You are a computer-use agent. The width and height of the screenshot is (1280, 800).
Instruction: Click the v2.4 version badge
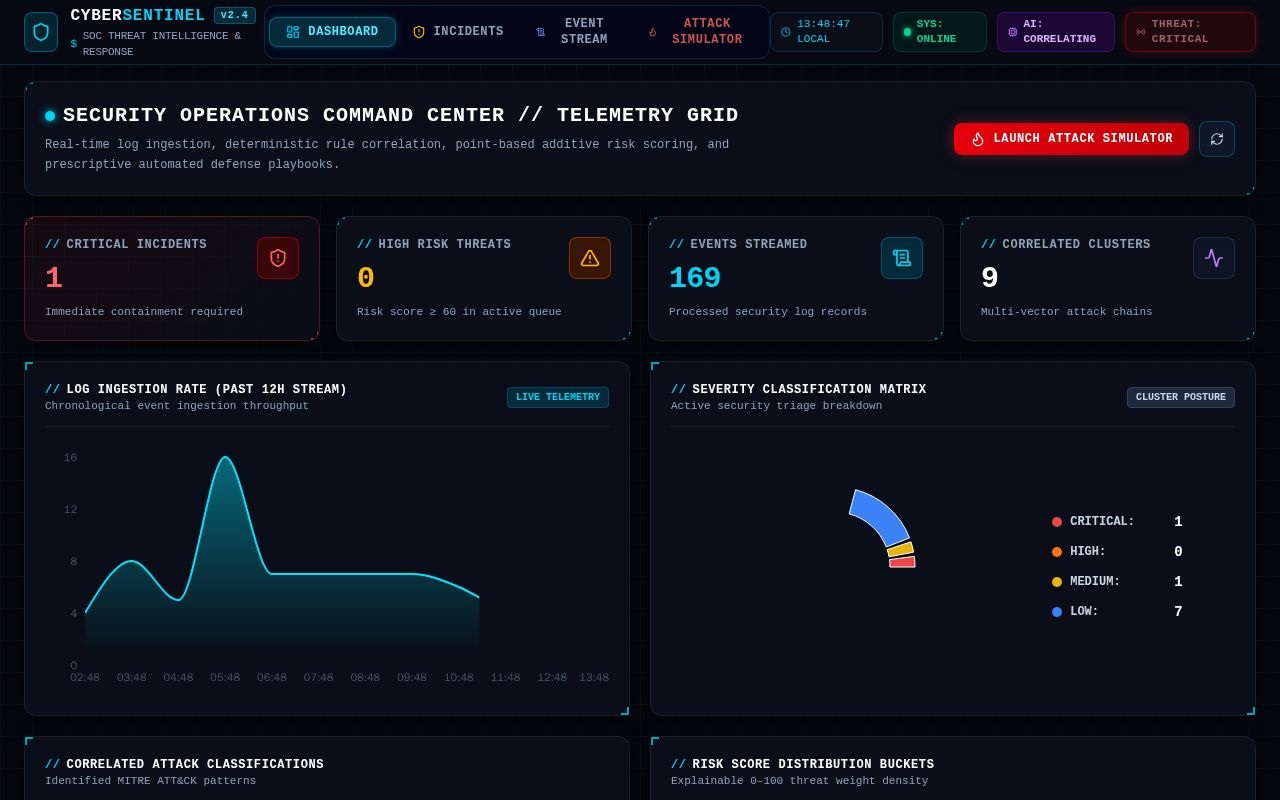(x=235, y=15)
